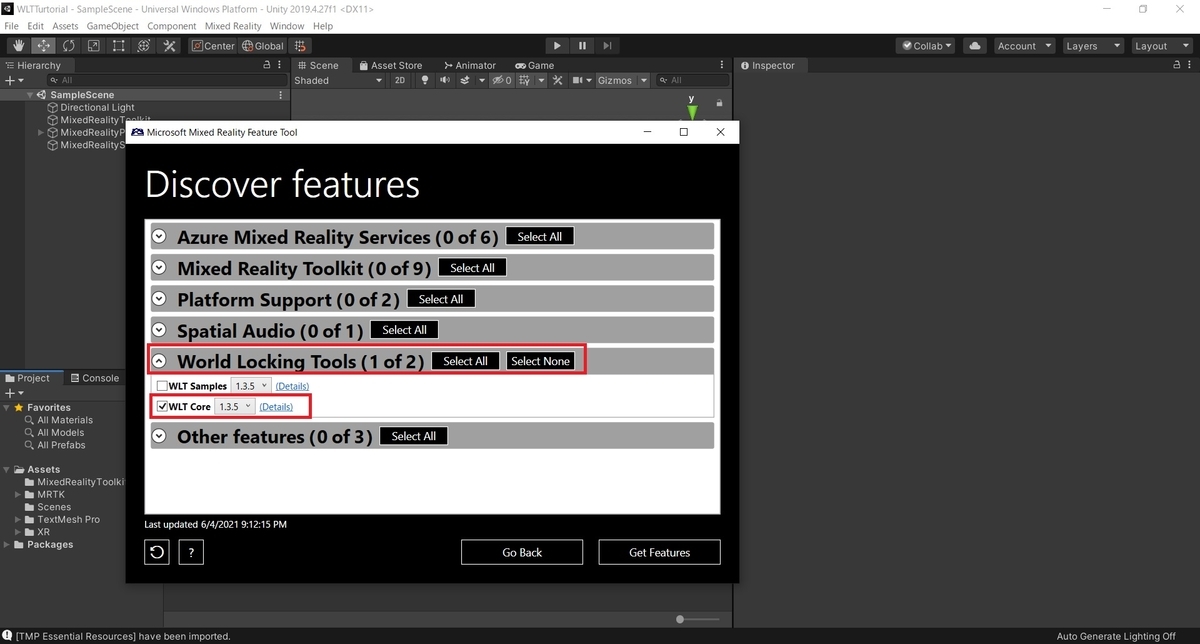
Task: Toggle grid snapping icon next to Global
Action: [301, 46]
